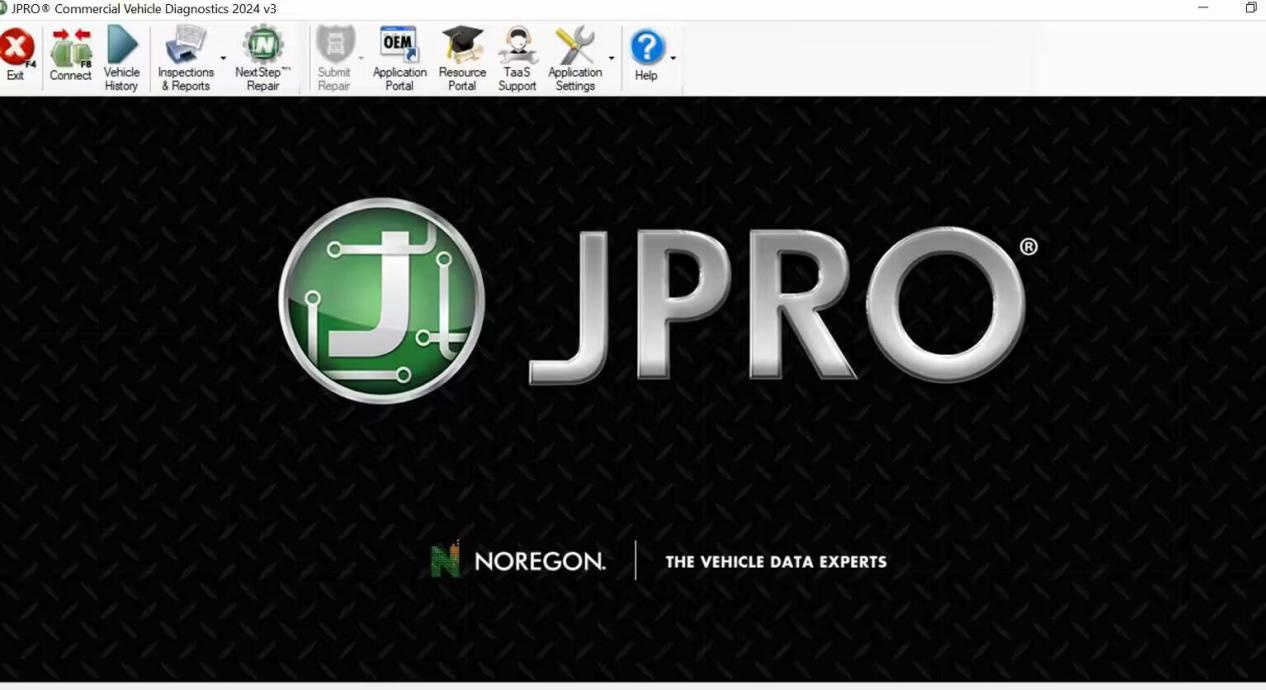
Task: Expand the Inspections & Reports dropdown arrow
Action: click(223, 58)
